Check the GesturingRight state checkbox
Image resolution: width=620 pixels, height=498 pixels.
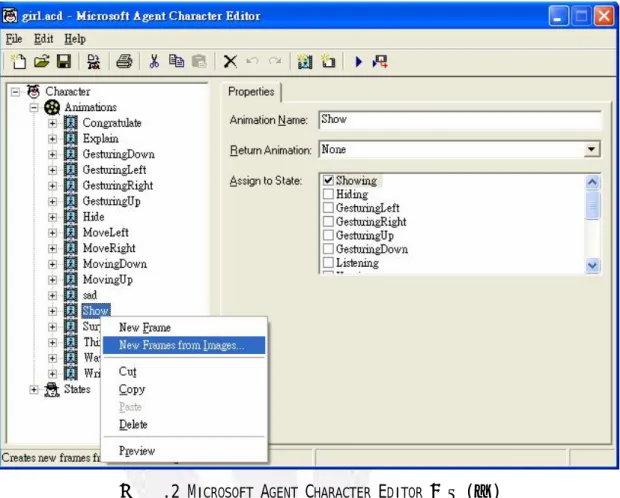click(x=328, y=222)
